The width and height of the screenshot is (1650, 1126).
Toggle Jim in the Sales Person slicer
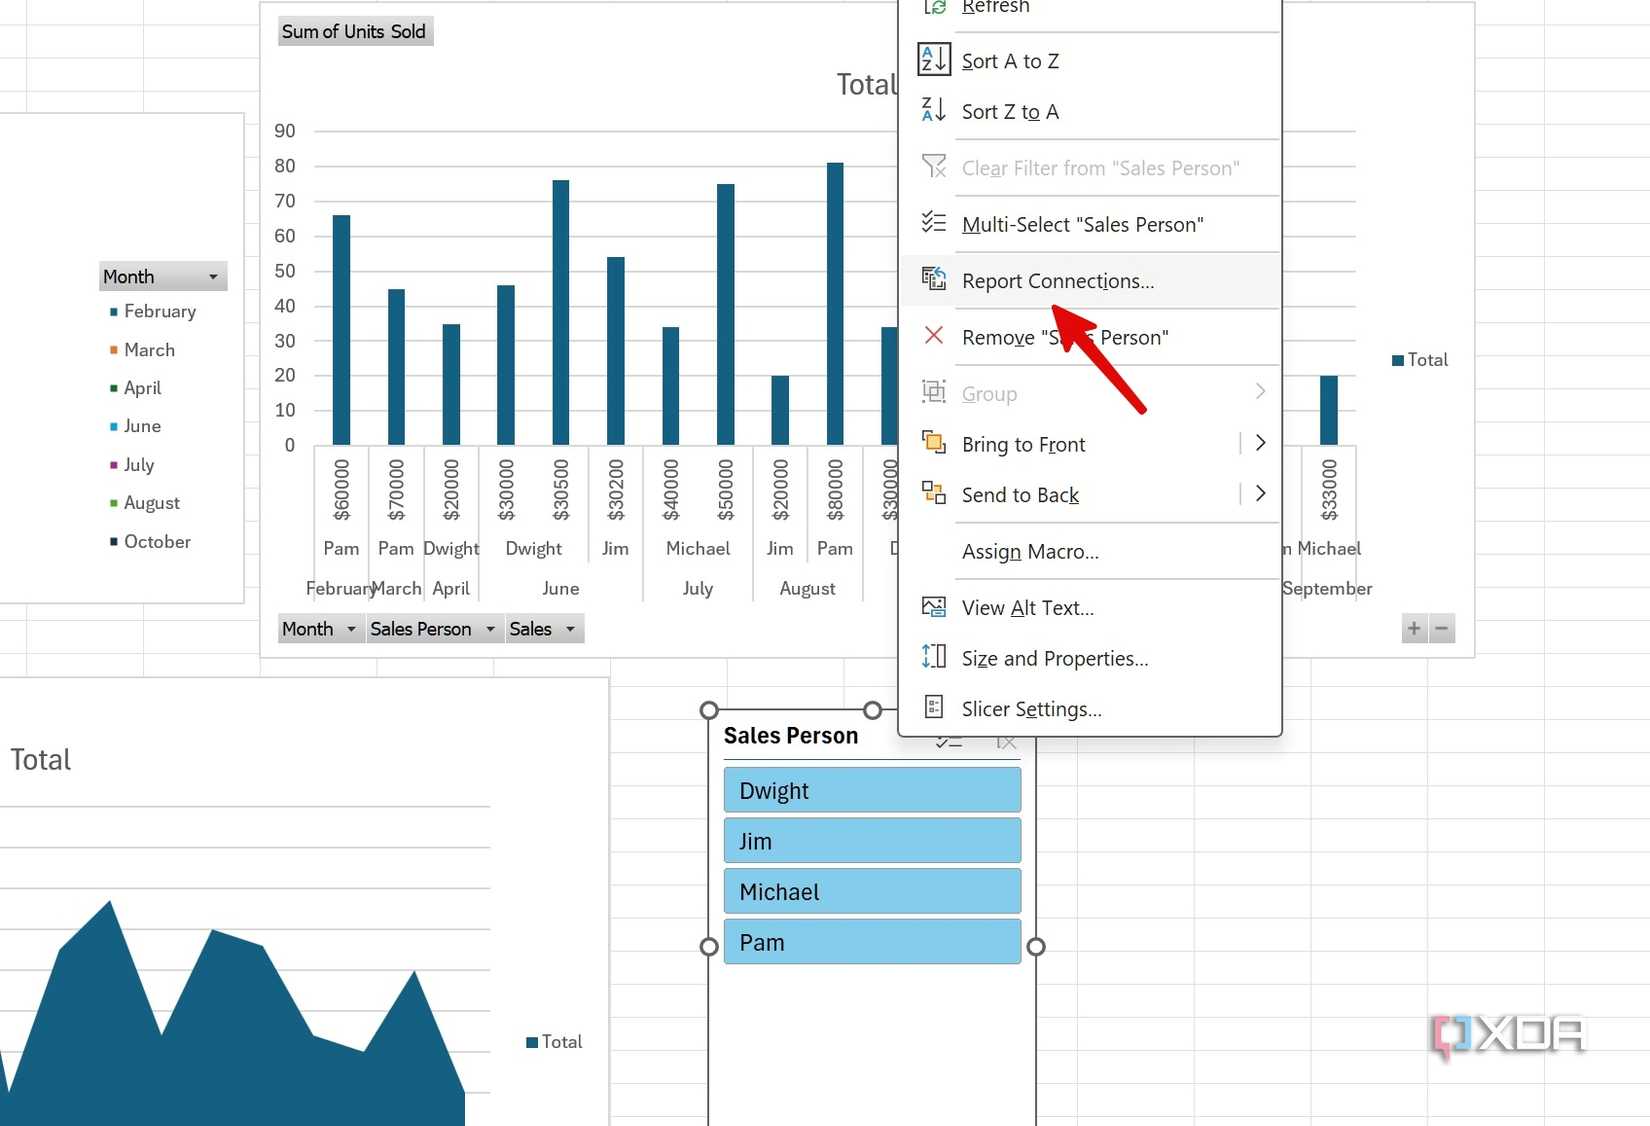coord(871,841)
